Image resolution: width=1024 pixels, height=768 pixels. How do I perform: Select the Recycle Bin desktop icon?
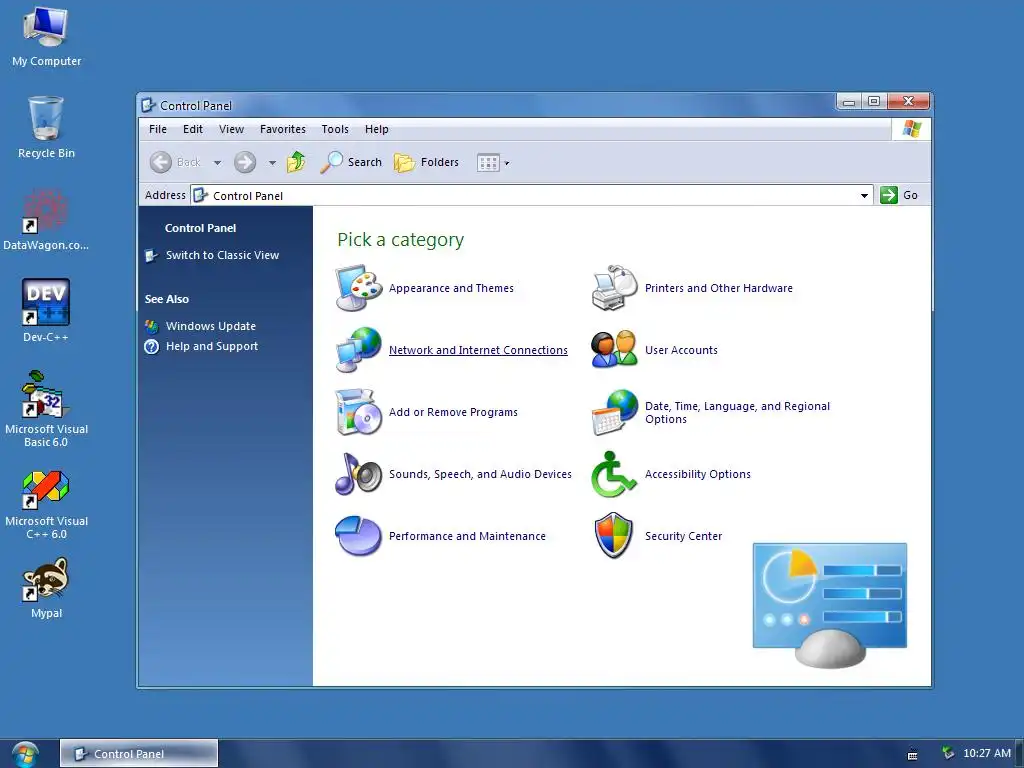click(46, 127)
